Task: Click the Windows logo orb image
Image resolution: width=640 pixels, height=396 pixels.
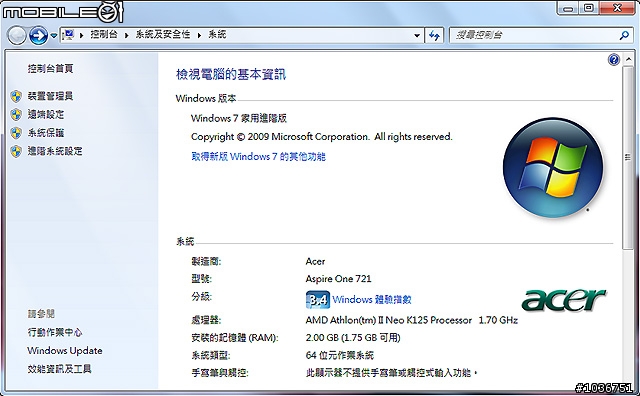Action: point(553,168)
